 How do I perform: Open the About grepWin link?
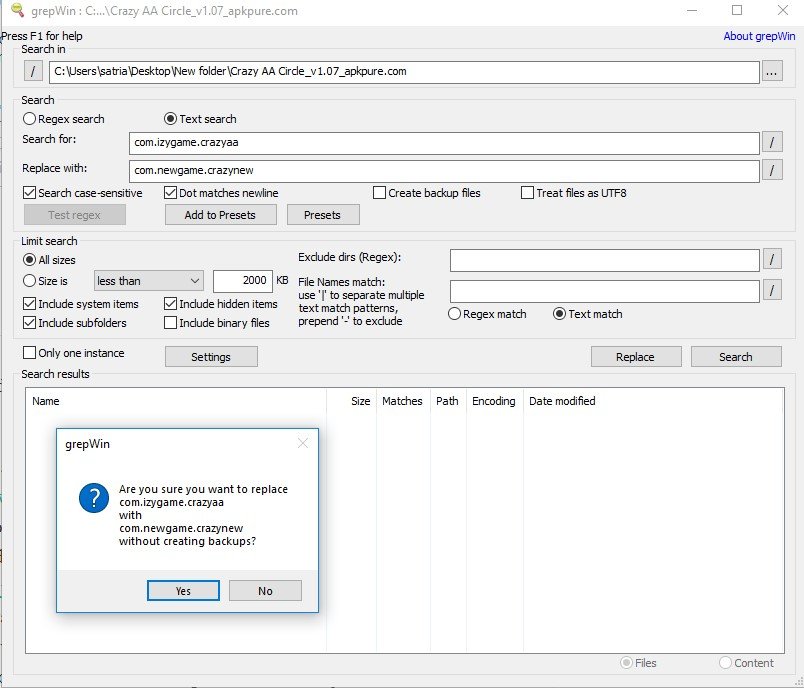pyautogui.click(x=759, y=36)
